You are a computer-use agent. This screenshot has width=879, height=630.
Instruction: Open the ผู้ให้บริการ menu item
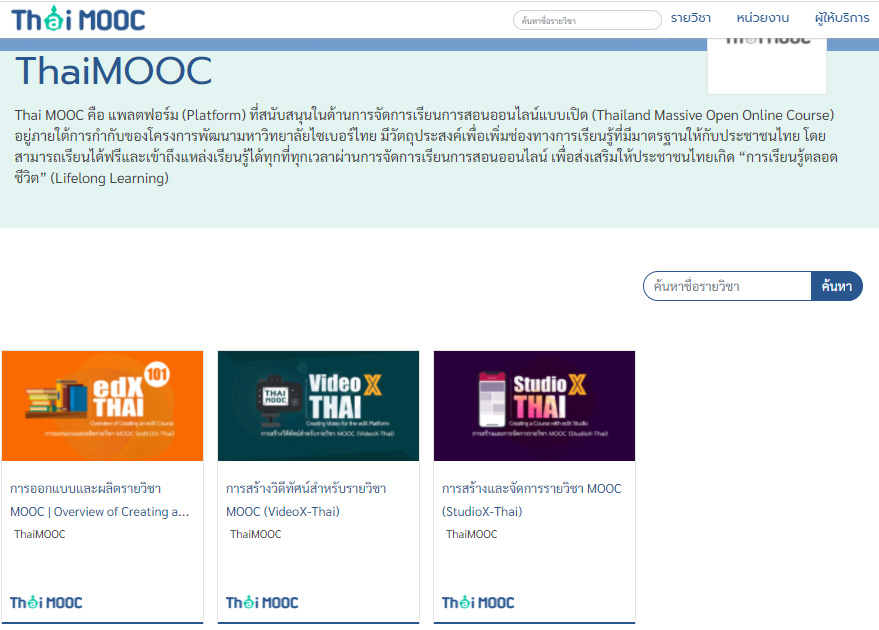[842, 18]
